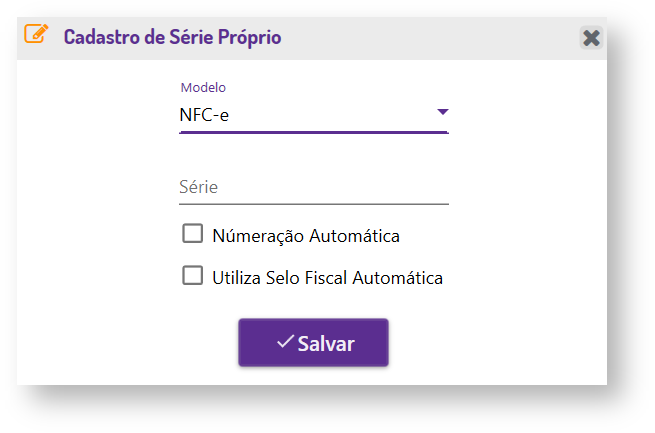This screenshot has width=655, height=433.
Task: Focus the Série input field
Action: [313, 187]
